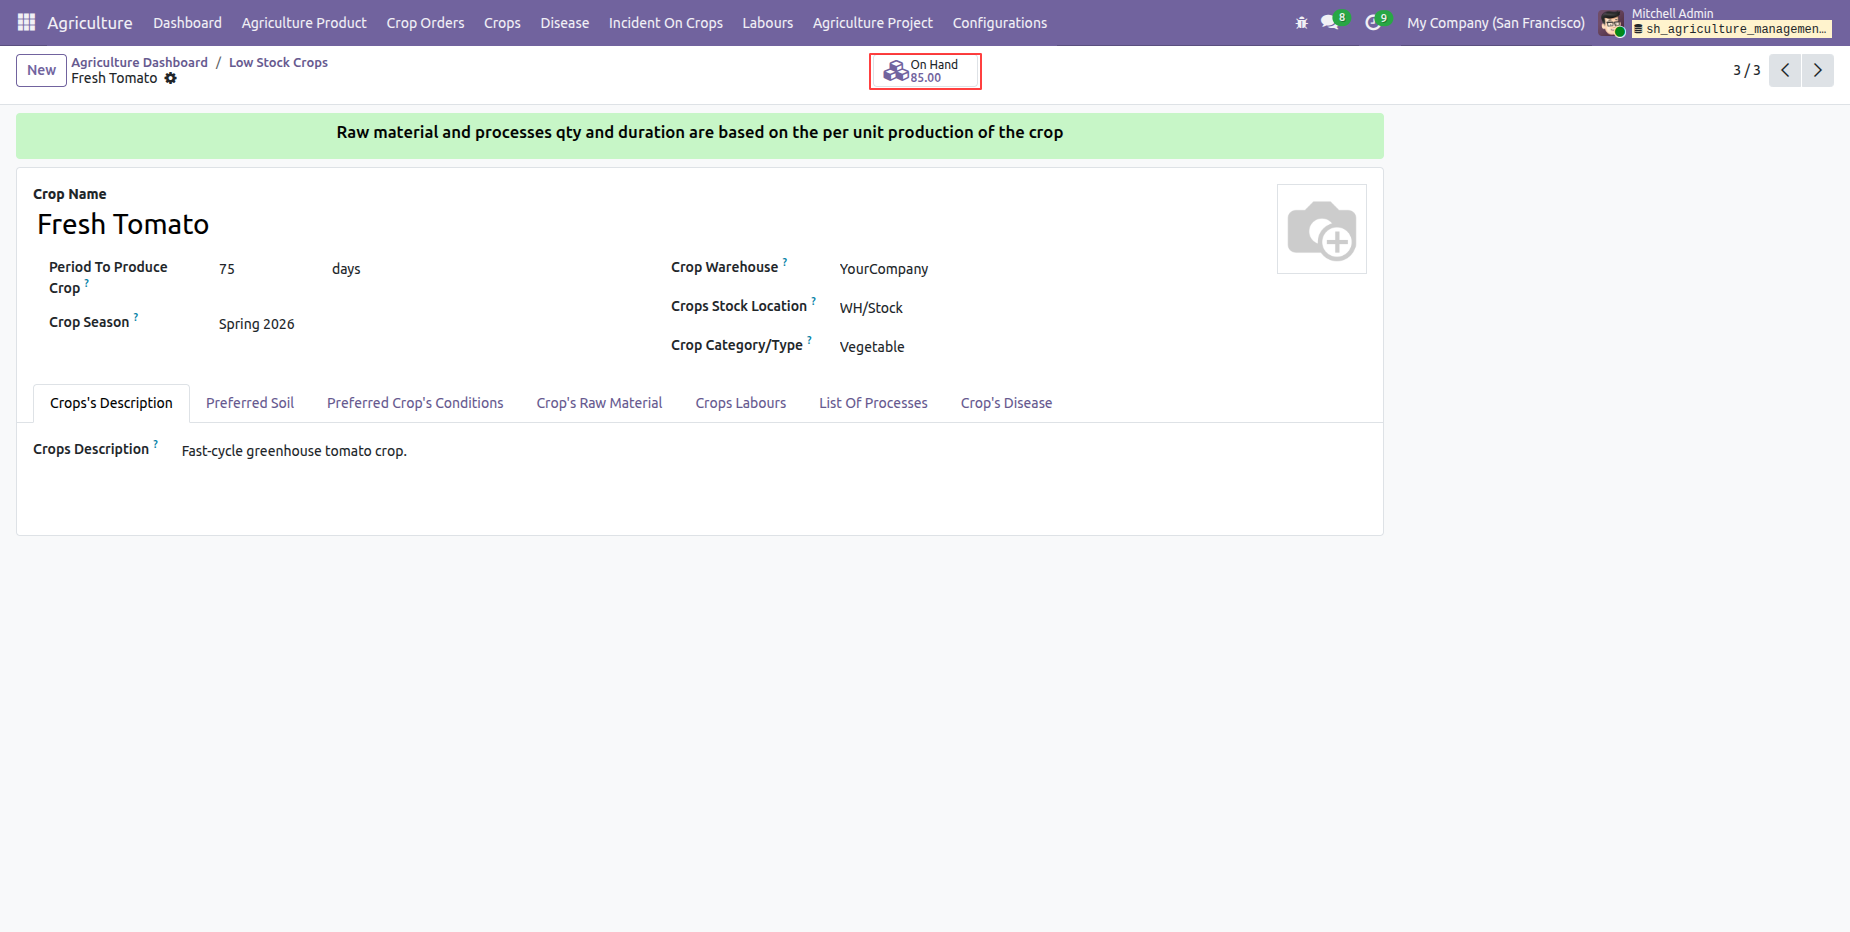1850x932 pixels.
Task: Go to Agriculture Dashboard breadcrumb
Action: point(139,62)
